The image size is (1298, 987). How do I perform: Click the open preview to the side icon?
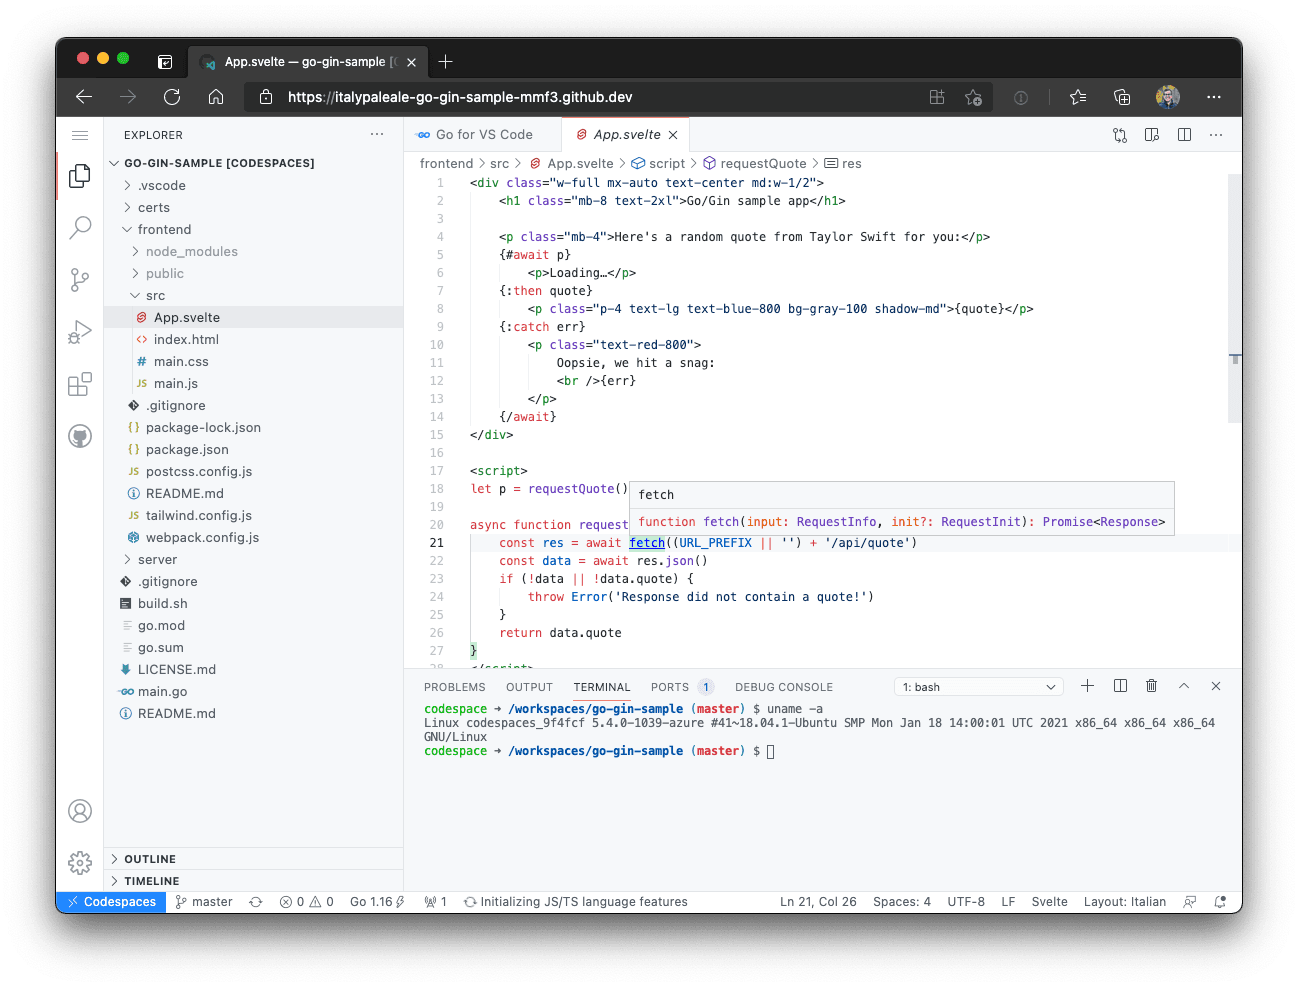1152,135
